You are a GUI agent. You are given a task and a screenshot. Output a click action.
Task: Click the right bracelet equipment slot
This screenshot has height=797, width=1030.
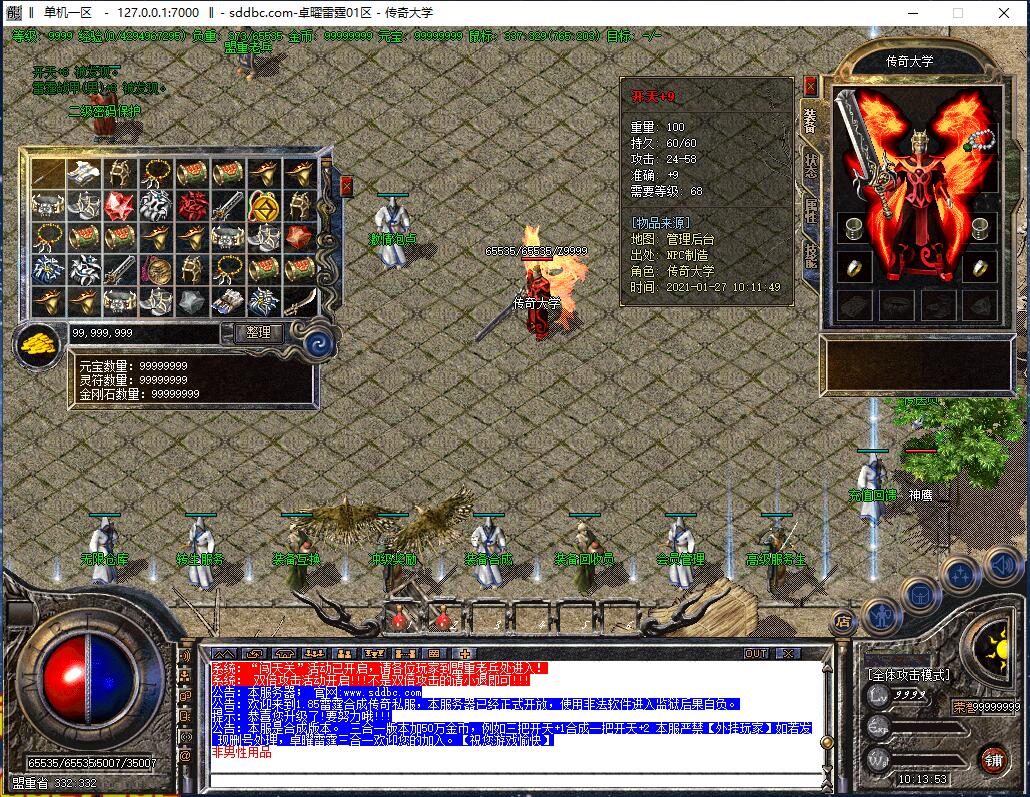(x=979, y=228)
